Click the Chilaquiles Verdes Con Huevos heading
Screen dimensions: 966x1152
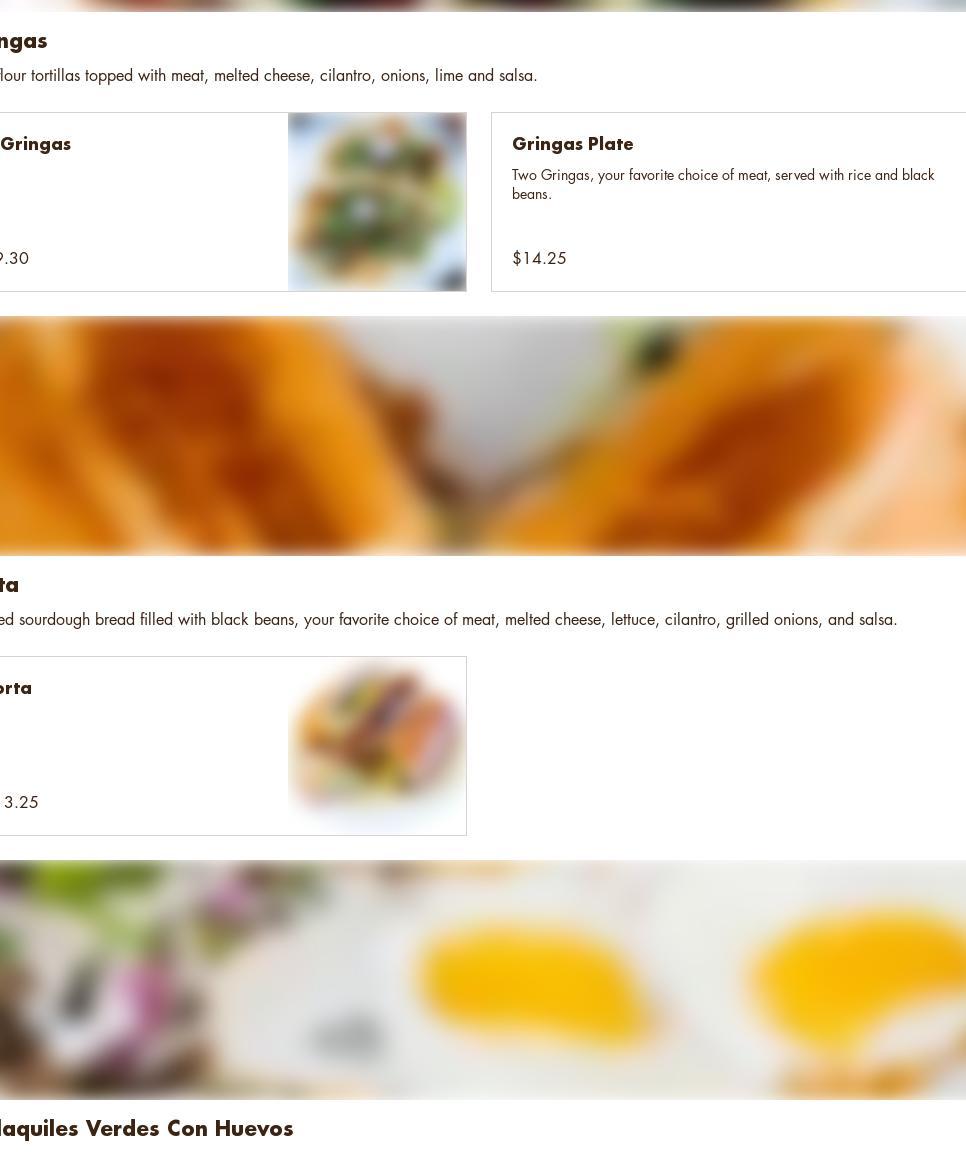point(146,1128)
